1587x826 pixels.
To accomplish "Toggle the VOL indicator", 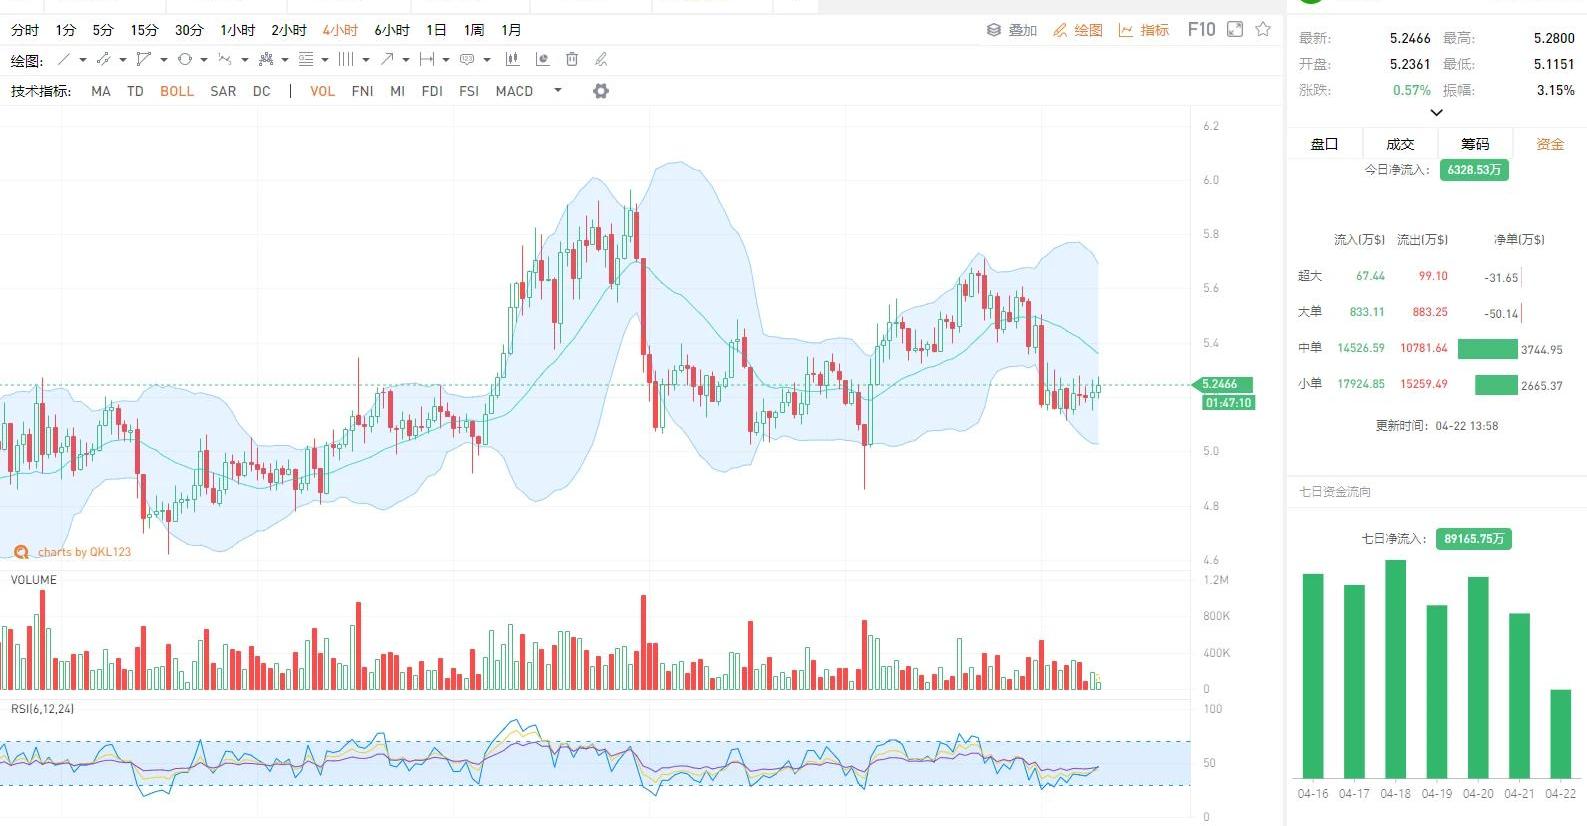I will click(322, 91).
